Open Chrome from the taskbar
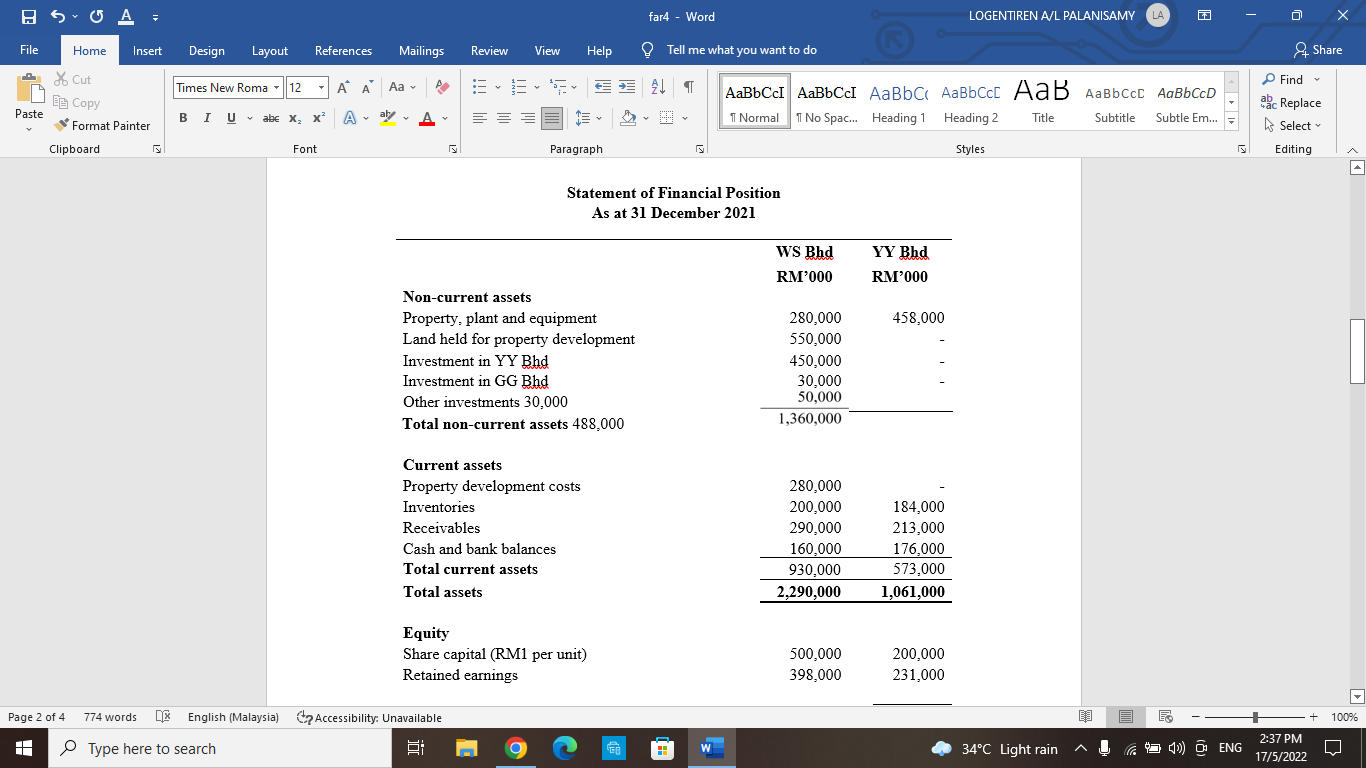The height and width of the screenshot is (768, 1366). pos(515,748)
